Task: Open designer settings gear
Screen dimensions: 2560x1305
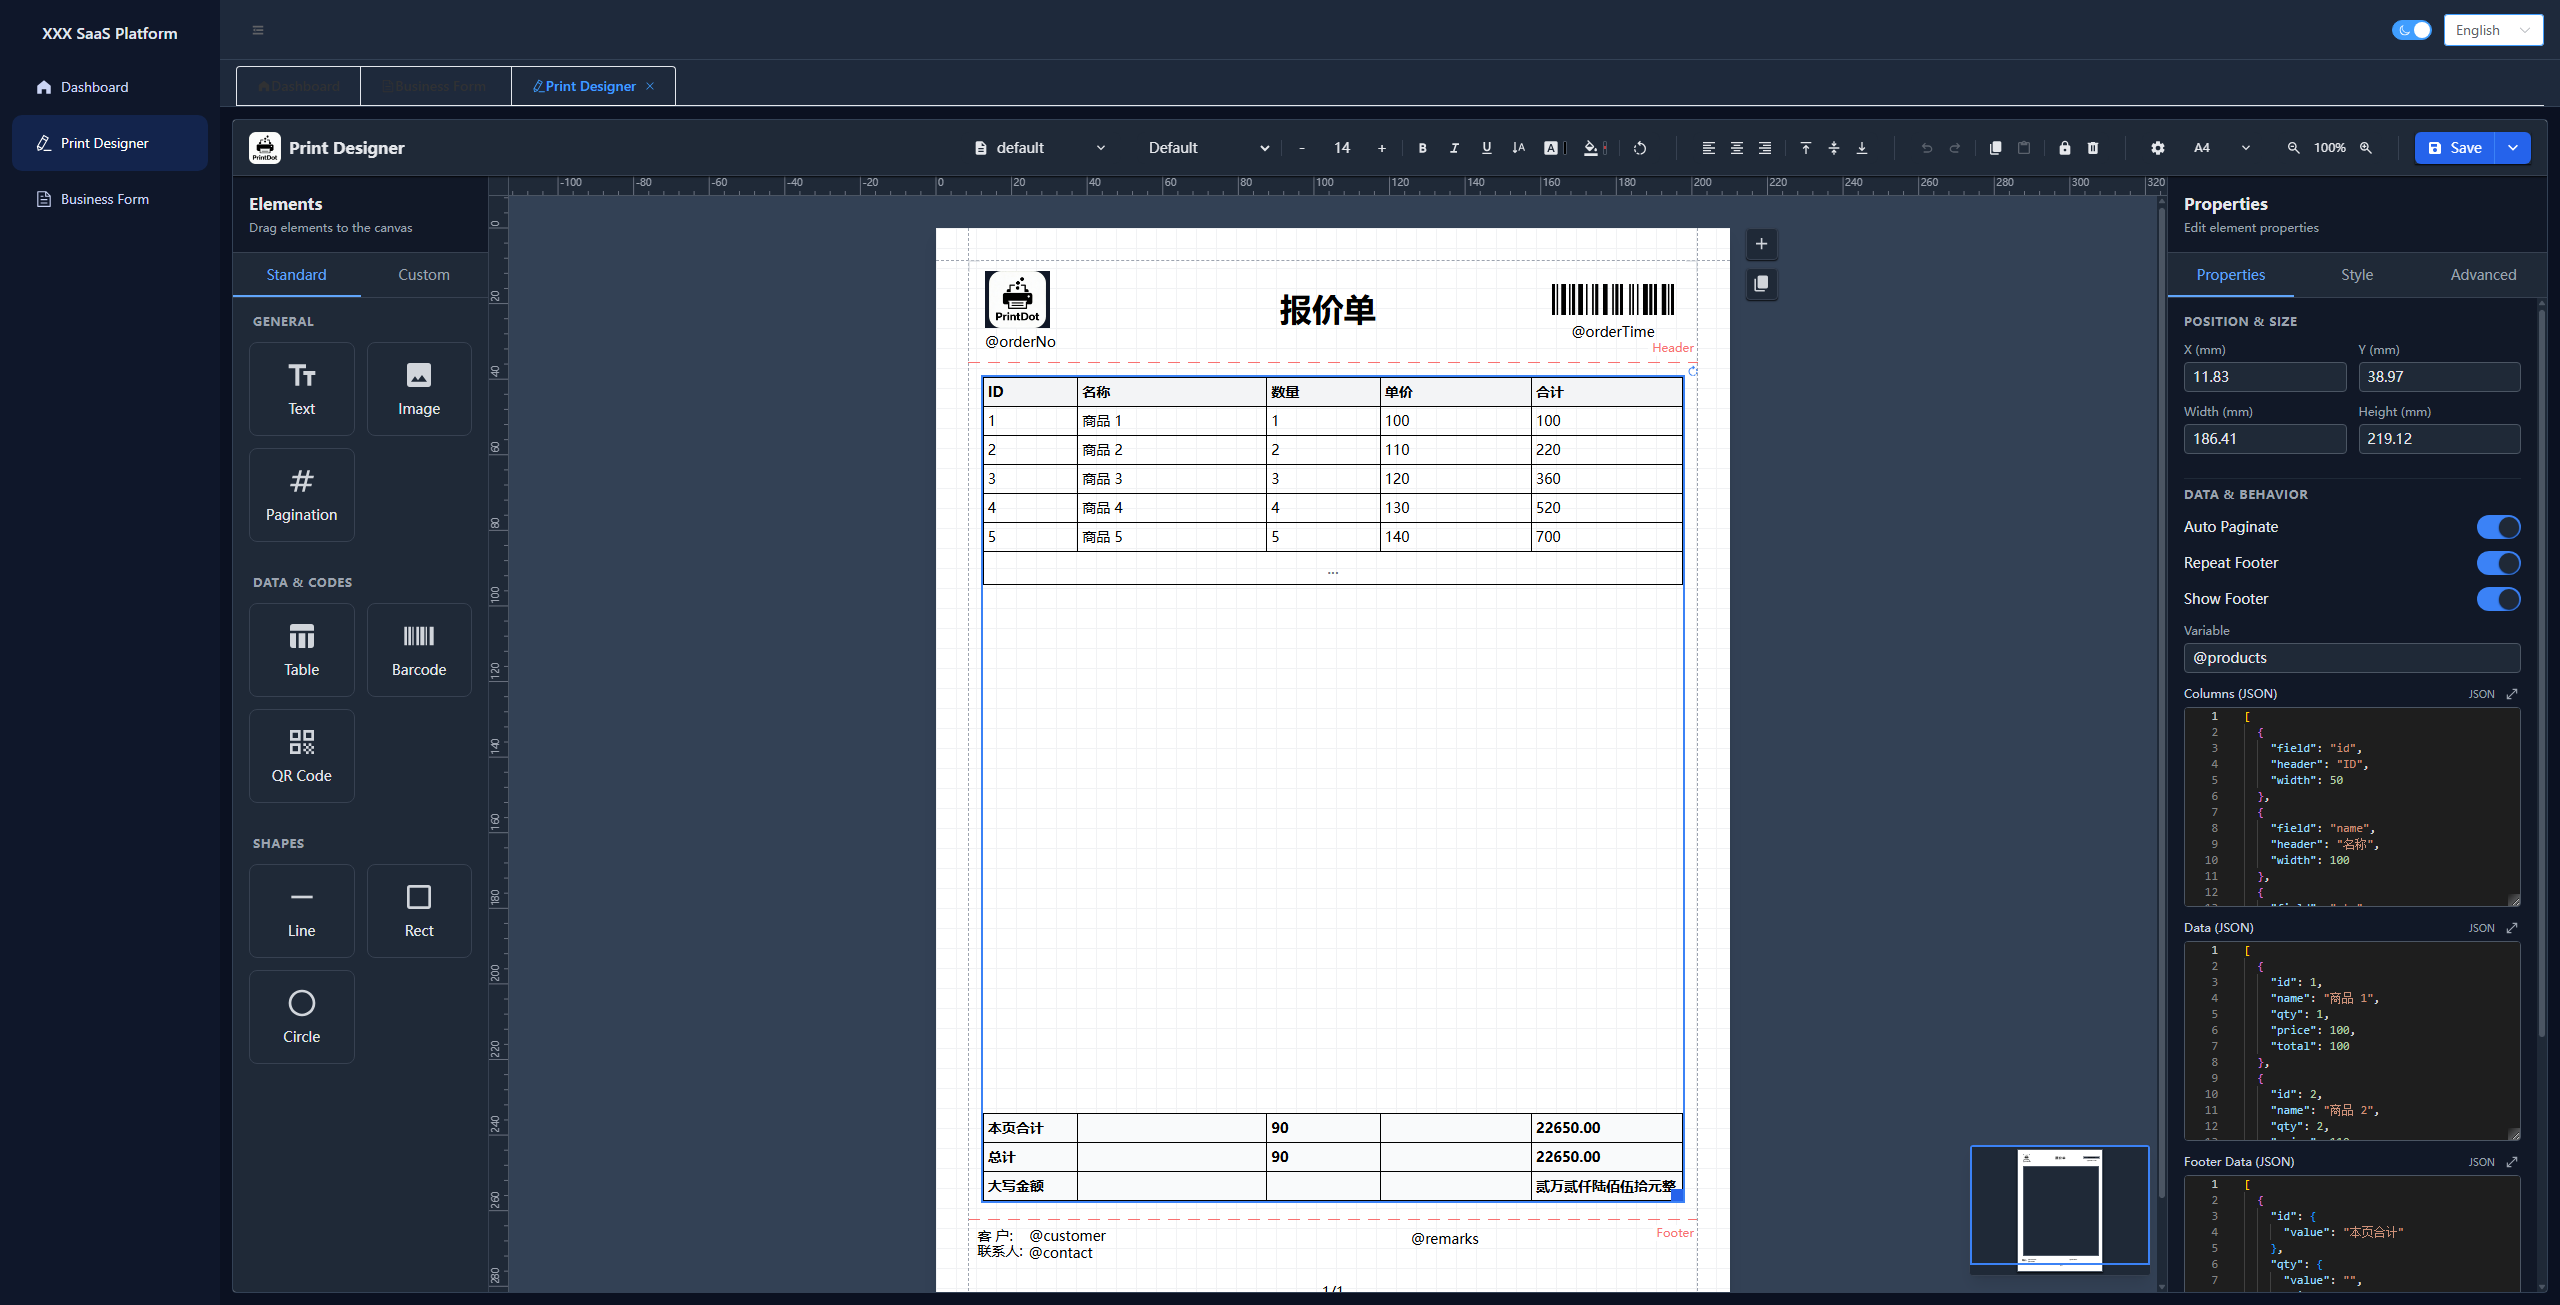Action: tap(2158, 148)
